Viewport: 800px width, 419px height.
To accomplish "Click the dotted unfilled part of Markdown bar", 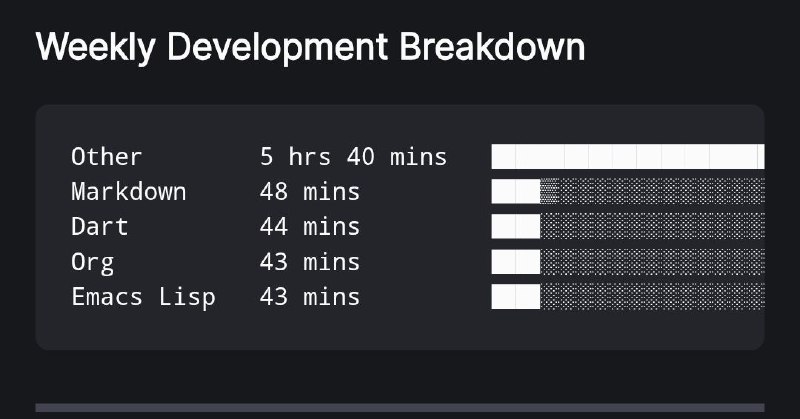I will click(x=652, y=192).
